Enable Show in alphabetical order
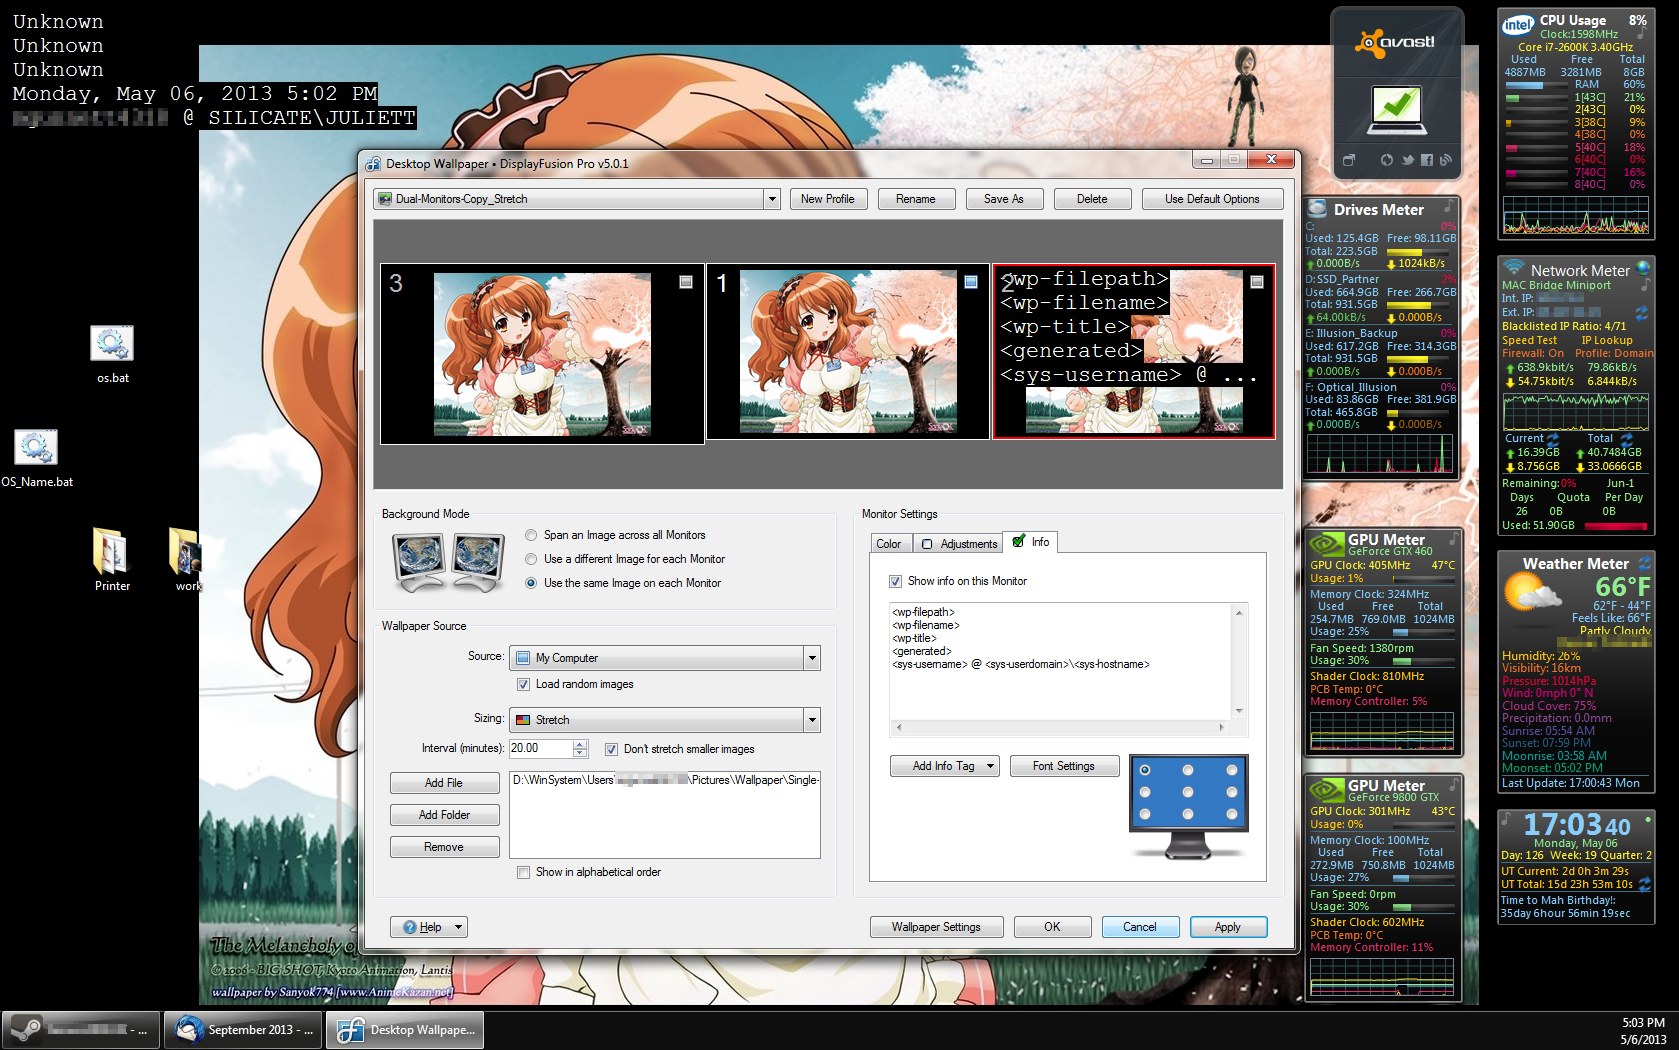1679x1050 pixels. tap(523, 872)
